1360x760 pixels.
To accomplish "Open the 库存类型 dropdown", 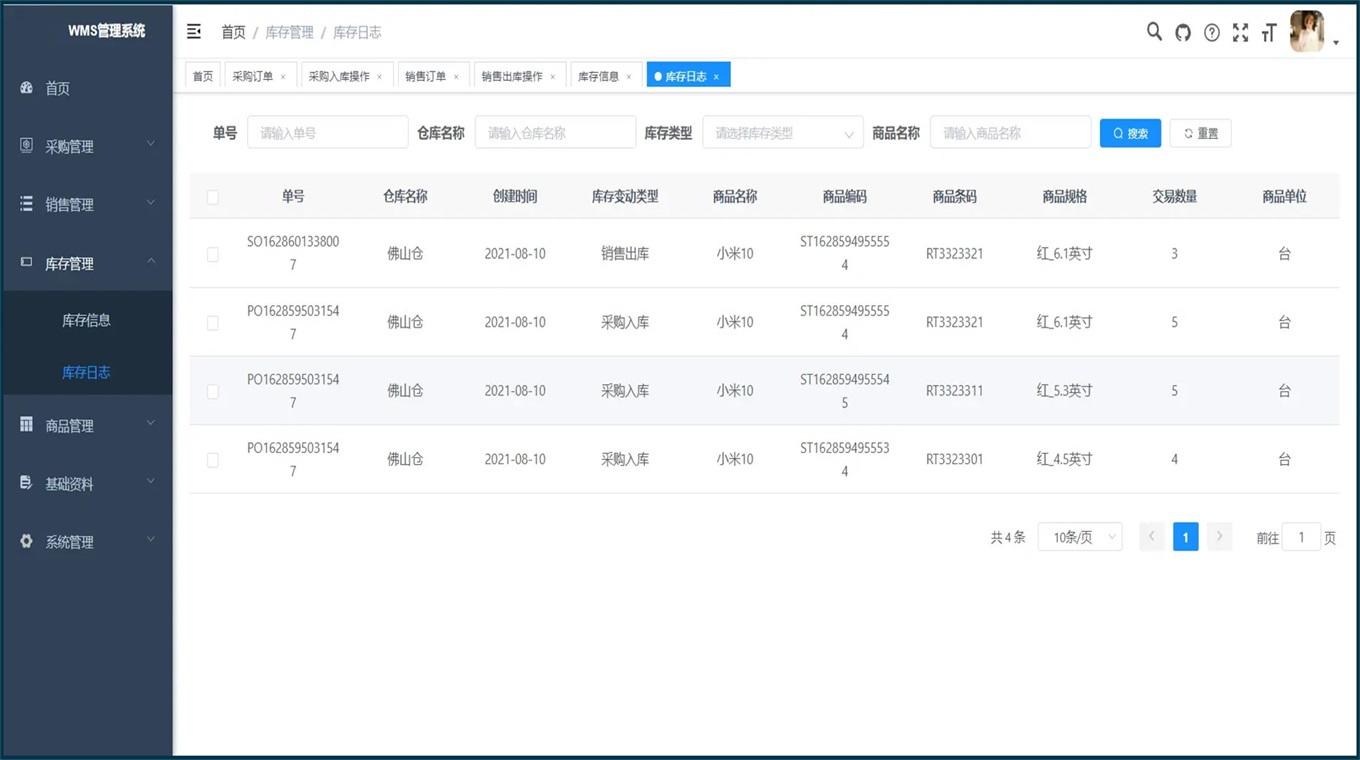I will (x=783, y=133).
